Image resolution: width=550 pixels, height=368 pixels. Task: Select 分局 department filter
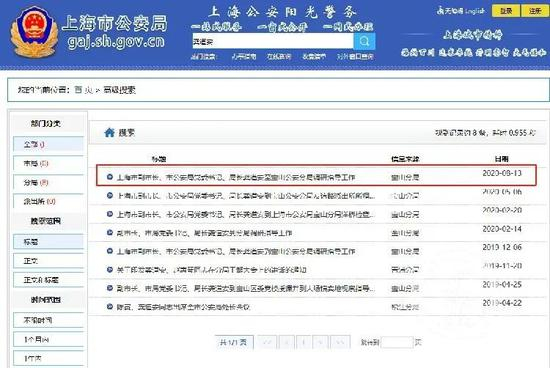(x=49, y=182)
